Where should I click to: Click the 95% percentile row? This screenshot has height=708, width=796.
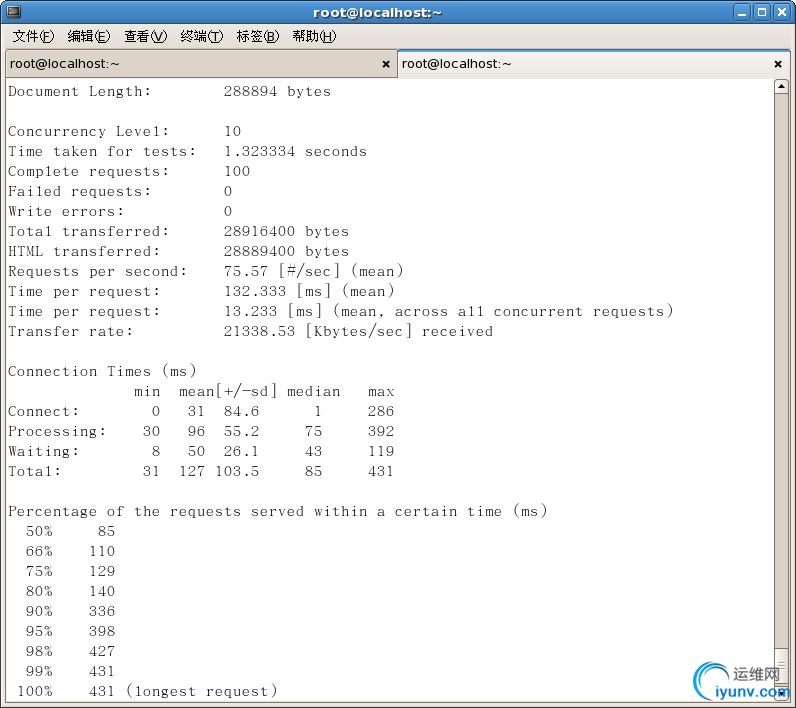pos(71,631)
